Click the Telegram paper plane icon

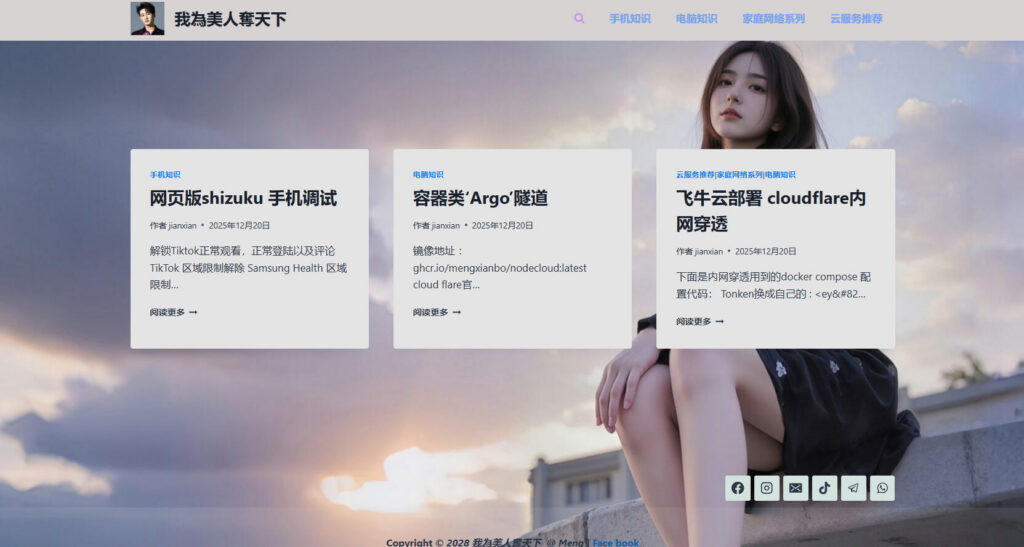[x=853, y=488]
